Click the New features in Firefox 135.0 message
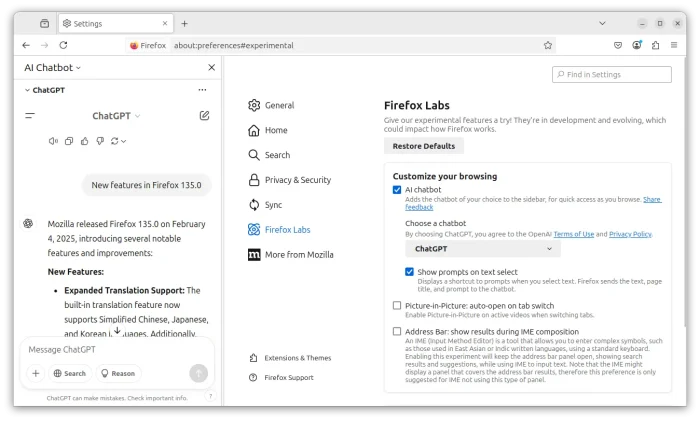This screenshot has height=421, width=700. 146,185
